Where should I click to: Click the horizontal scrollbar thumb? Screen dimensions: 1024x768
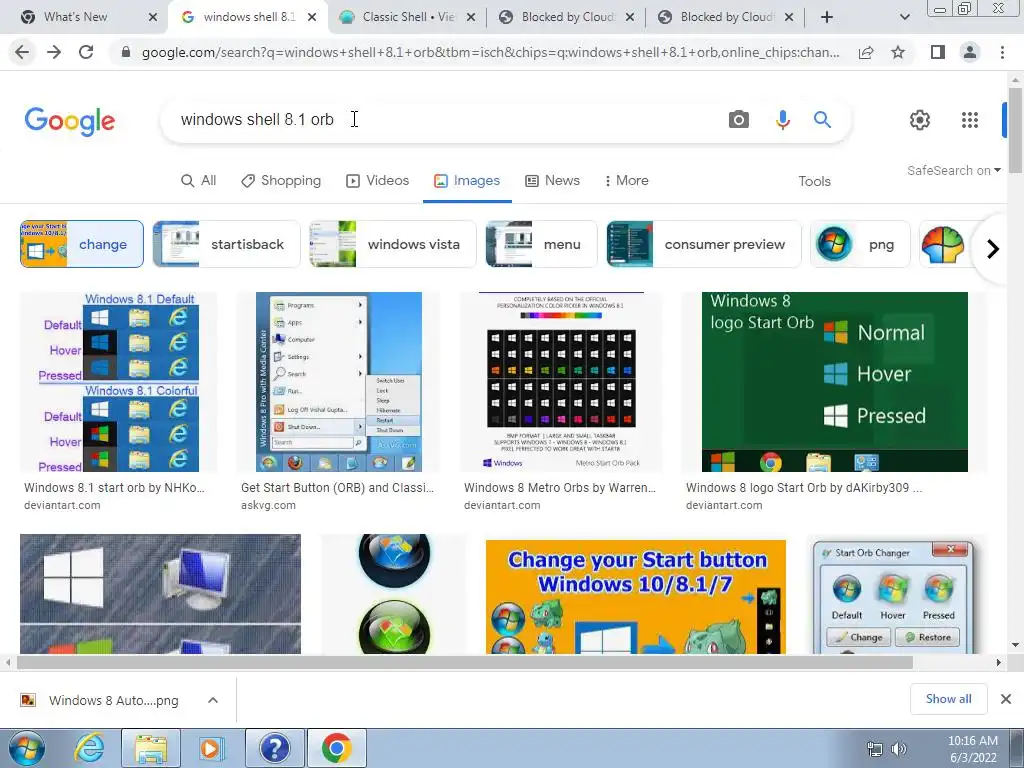coord(464,662)
